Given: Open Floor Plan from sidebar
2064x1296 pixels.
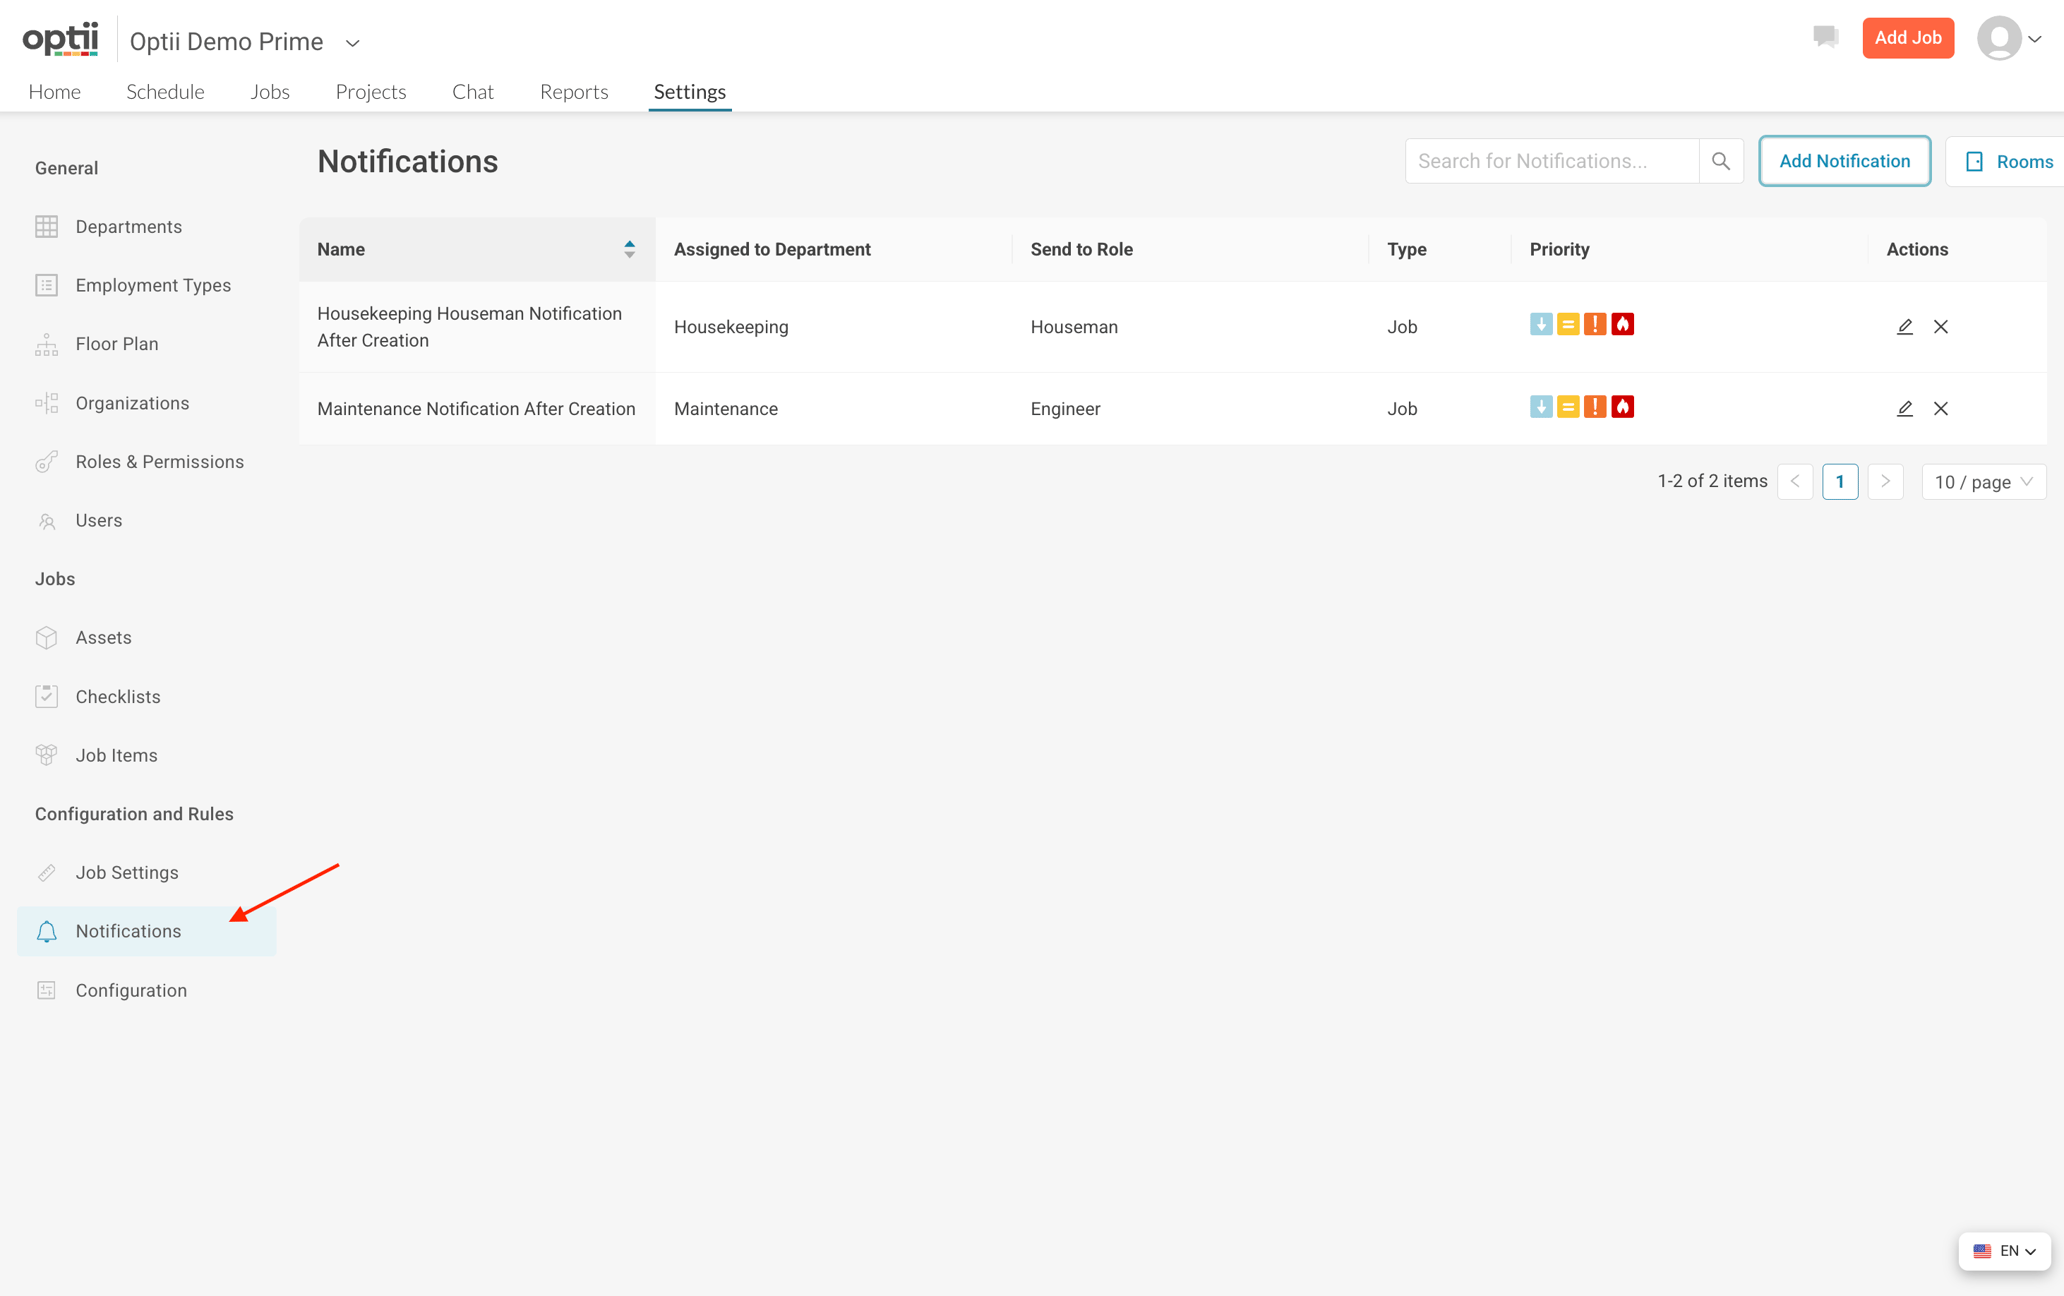Looking at the screenshot, I should (116, 344).
